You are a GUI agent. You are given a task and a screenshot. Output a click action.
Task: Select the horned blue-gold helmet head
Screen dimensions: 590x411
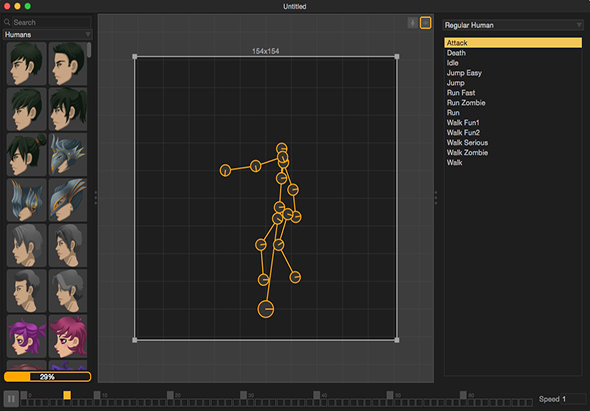(x=68, y=154)
